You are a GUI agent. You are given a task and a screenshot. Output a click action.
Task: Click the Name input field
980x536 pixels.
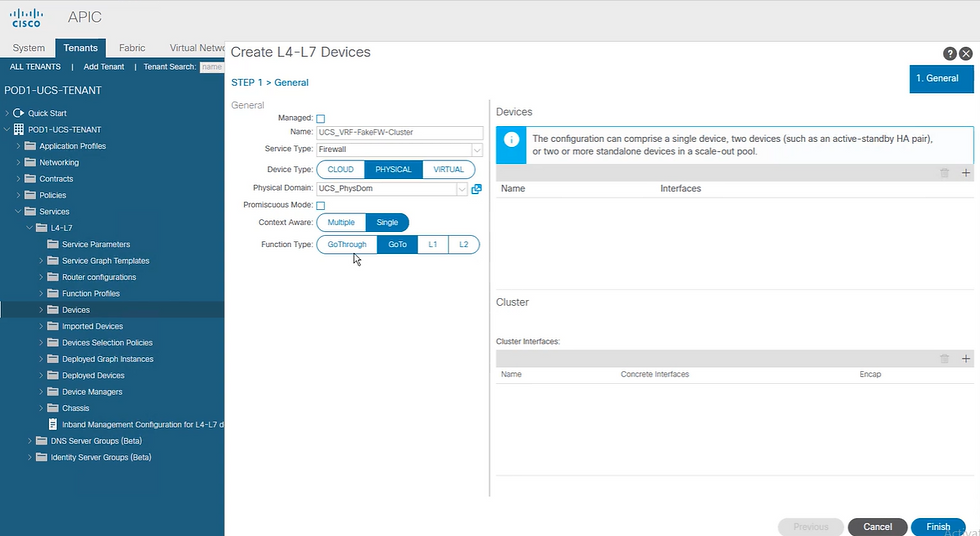[x=399, y=132]
